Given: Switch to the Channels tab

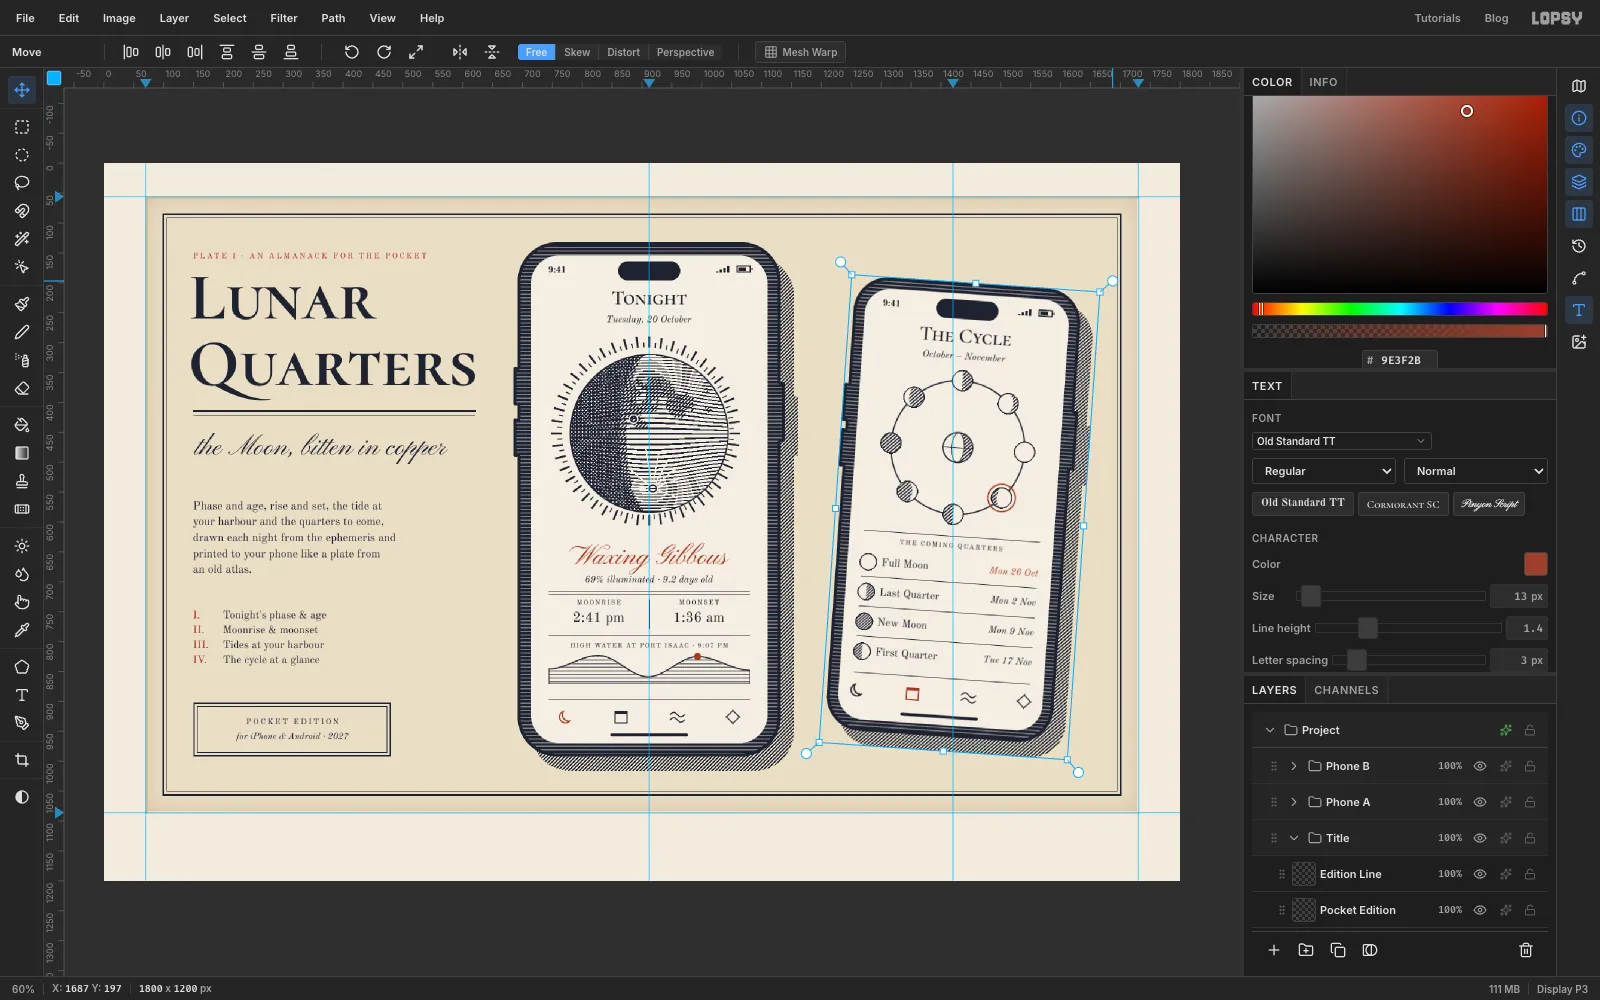Looking at the screenshot, I should pyautogui.click(x=1346, y=690).
